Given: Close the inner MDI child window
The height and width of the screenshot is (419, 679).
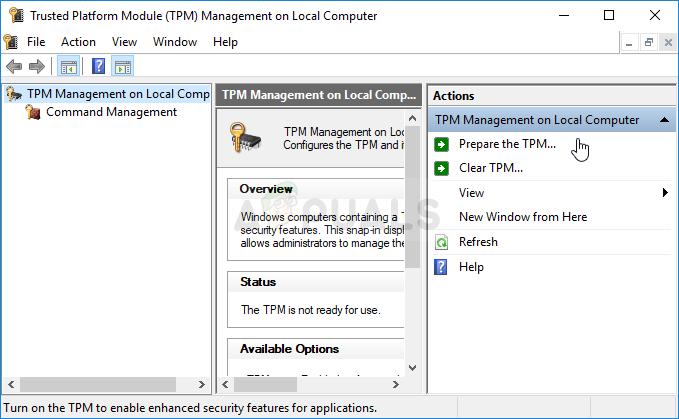Looking at the screenshot, I should 668,42.
